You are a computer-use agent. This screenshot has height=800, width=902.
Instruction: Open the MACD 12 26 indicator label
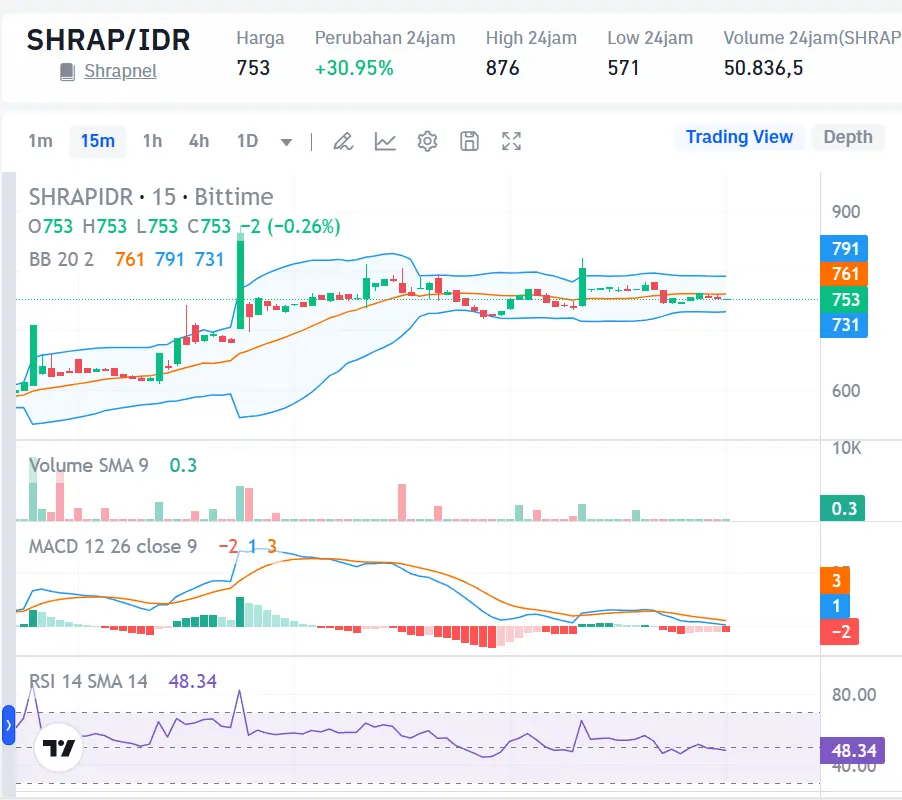click(110, 547)
